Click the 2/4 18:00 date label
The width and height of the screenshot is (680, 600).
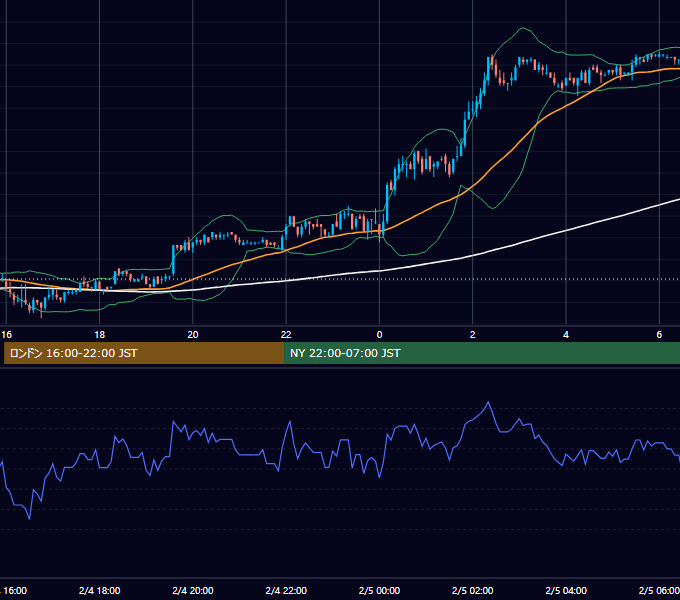(100, 590)
